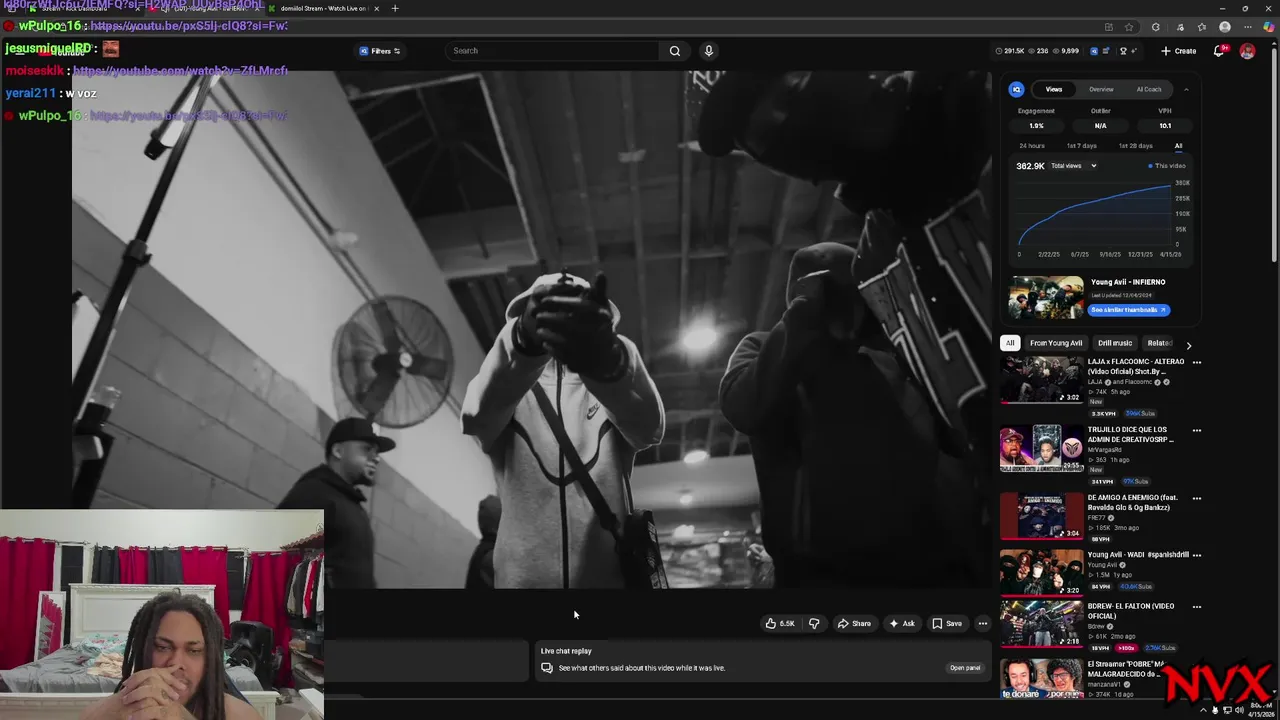Viewport: 1280px width, 720px height.
Task: Open more actions menu under the video
Action: pyautogui.click(x=983, y=623)
